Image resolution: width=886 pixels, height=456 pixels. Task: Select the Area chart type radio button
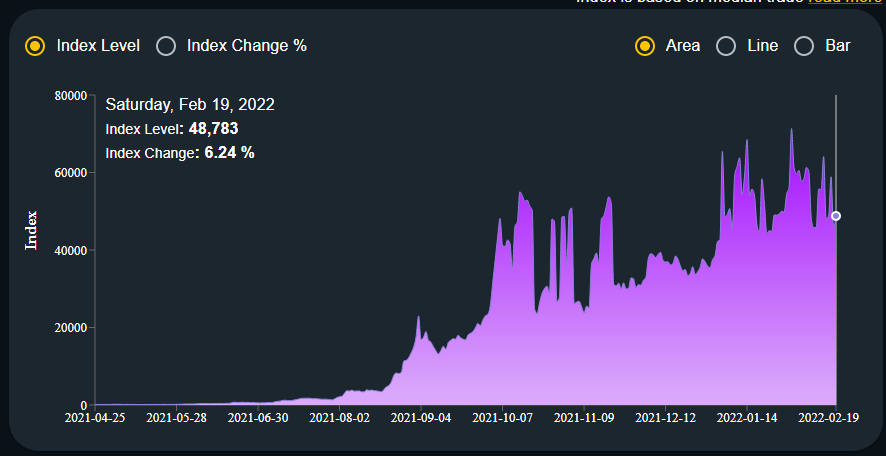[645, 46]
